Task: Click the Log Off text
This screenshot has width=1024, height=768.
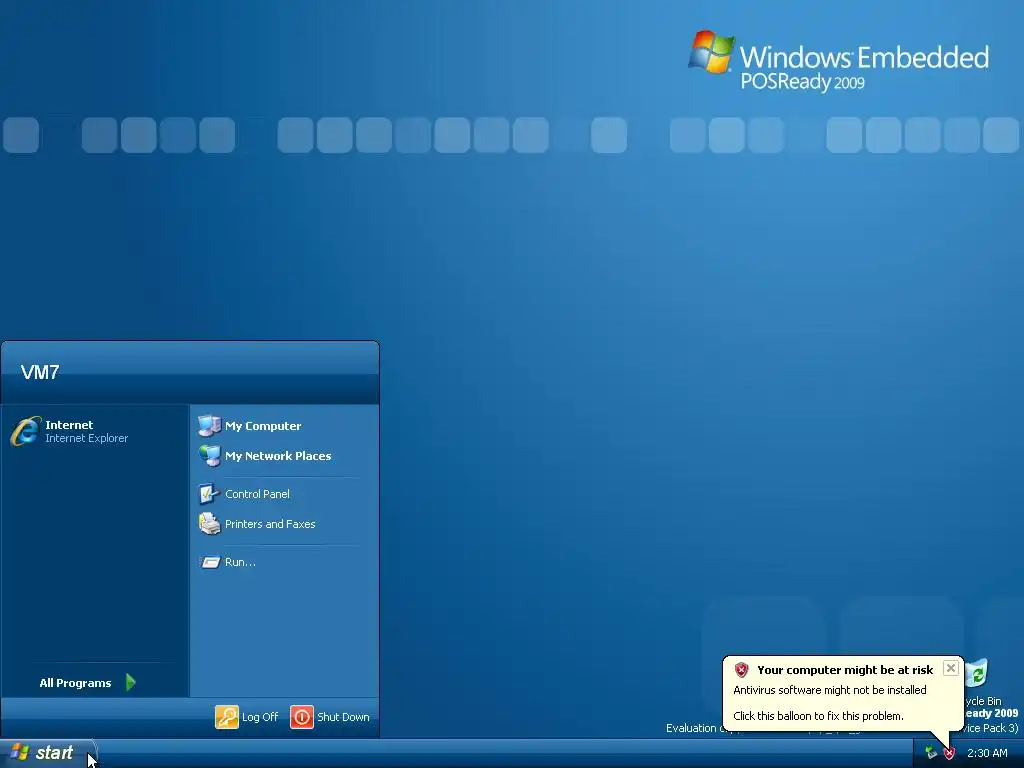Action: click(x=260, y=717)
